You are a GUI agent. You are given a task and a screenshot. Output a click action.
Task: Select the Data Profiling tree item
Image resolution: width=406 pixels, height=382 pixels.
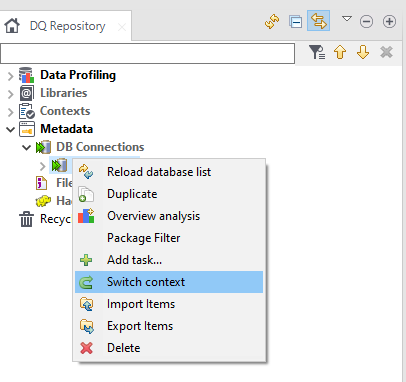tap(78, 75)
